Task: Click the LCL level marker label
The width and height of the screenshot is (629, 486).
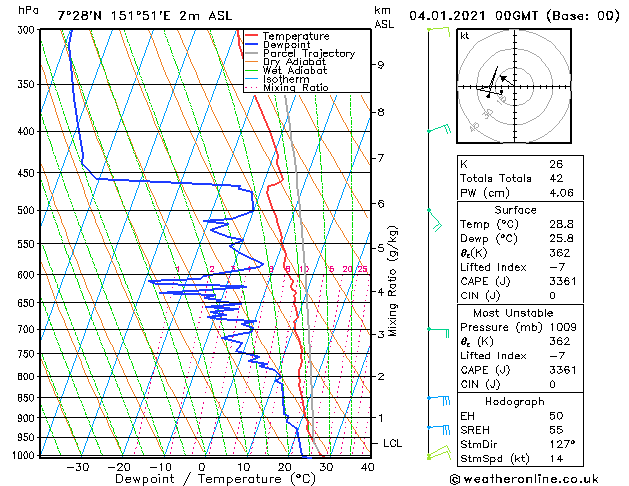Action: click(x=392, y=443)
